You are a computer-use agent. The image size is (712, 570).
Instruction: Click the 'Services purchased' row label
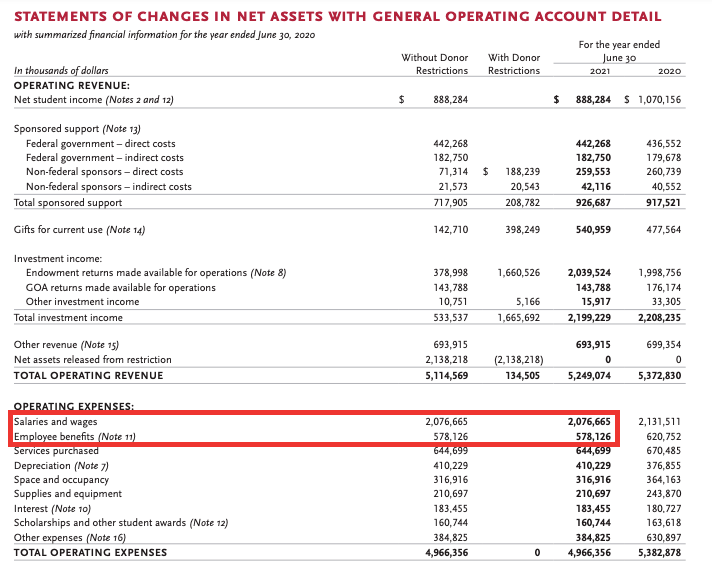click(x=56, y=451)
